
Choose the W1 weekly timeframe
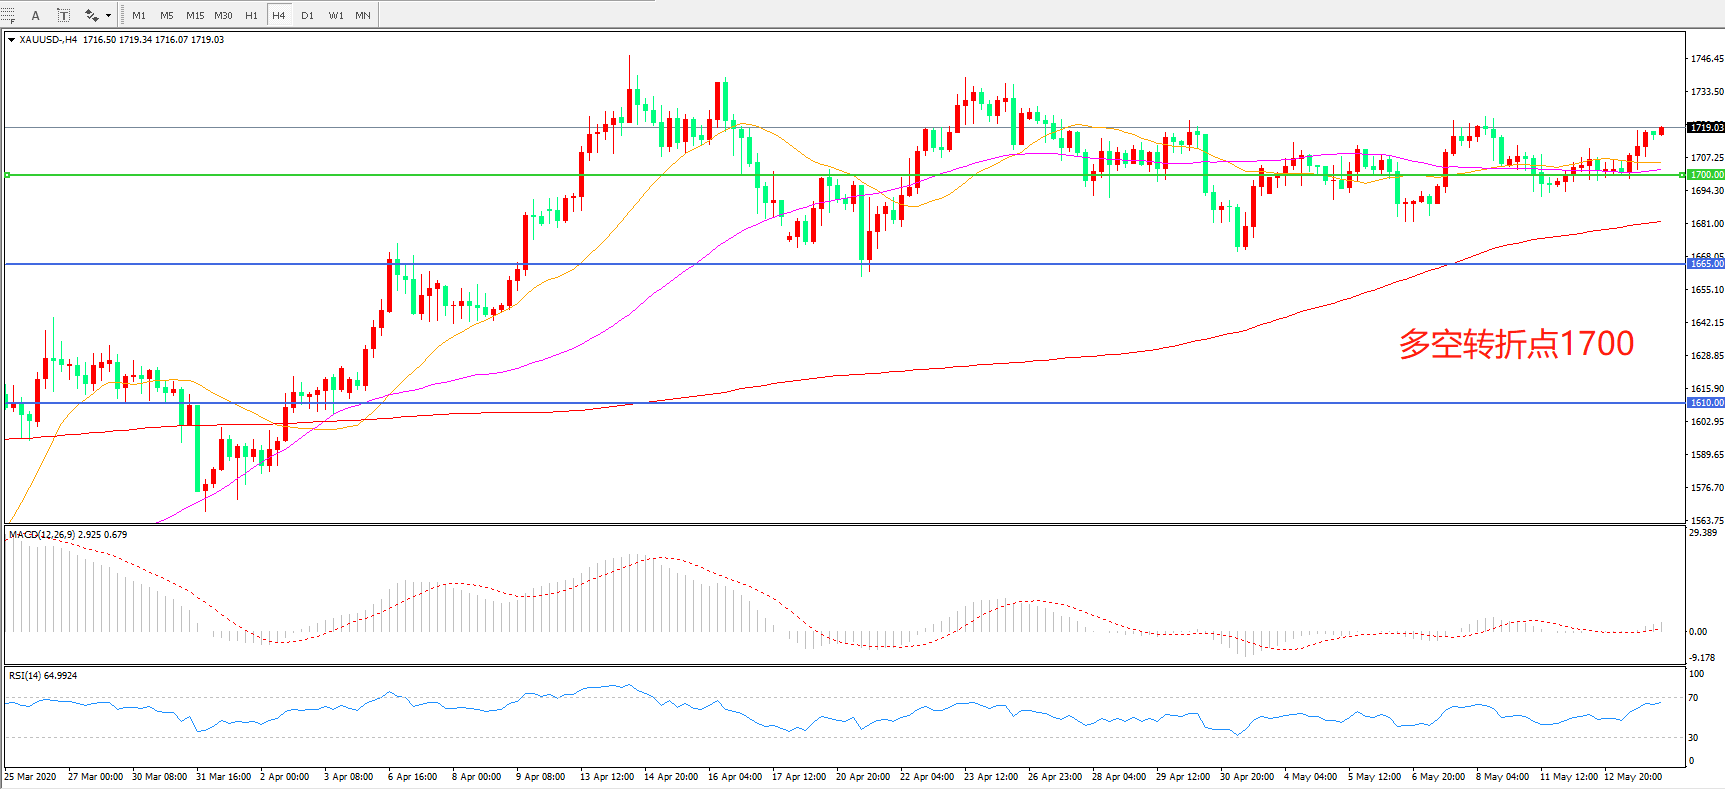tap(336, 15)
